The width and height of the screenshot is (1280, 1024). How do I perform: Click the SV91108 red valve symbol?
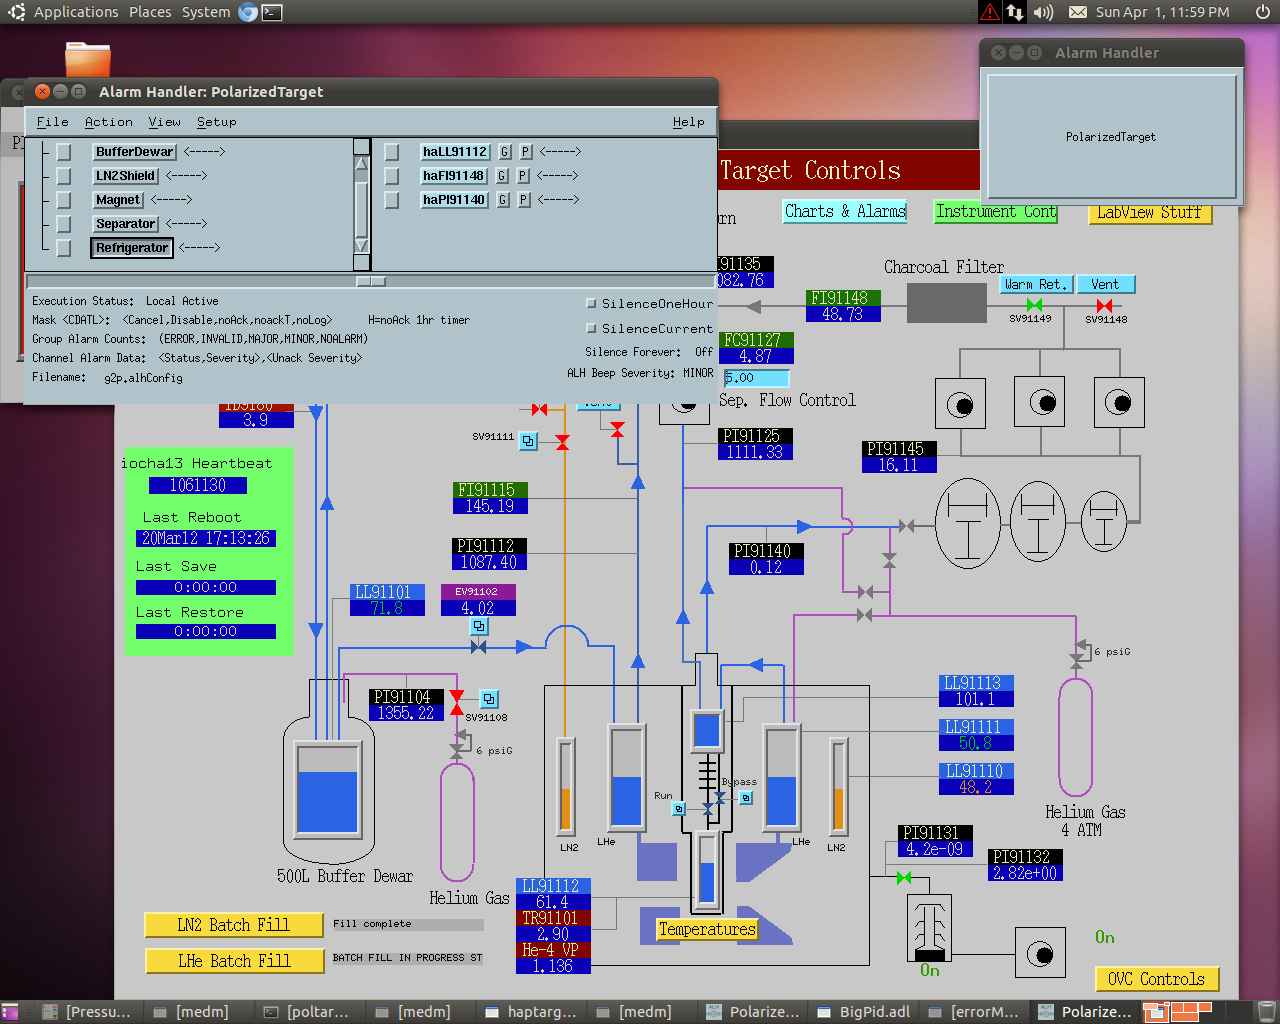457,702
